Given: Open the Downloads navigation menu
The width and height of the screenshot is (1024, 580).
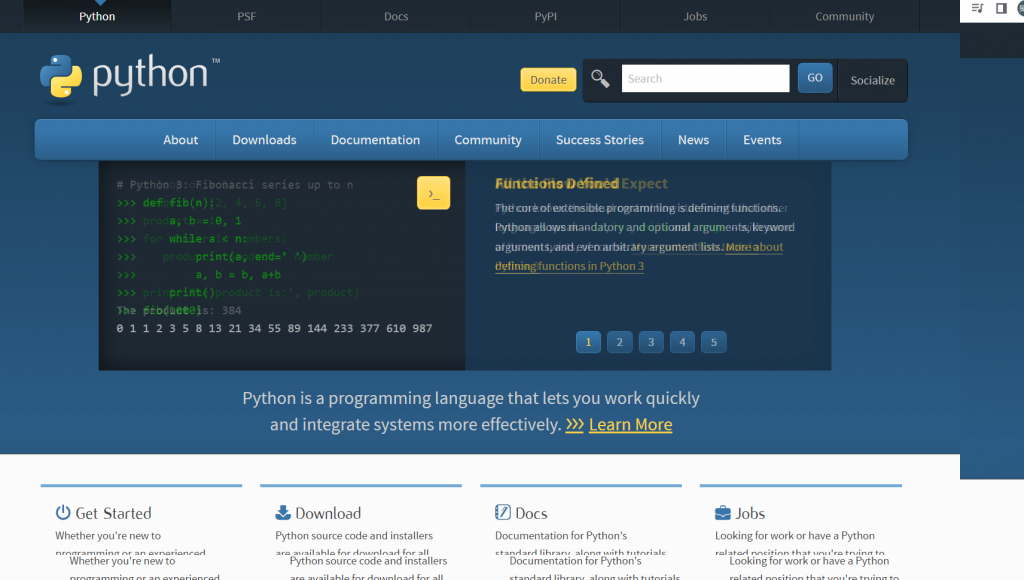Looking at the screenshot, I should pos(264,140).
